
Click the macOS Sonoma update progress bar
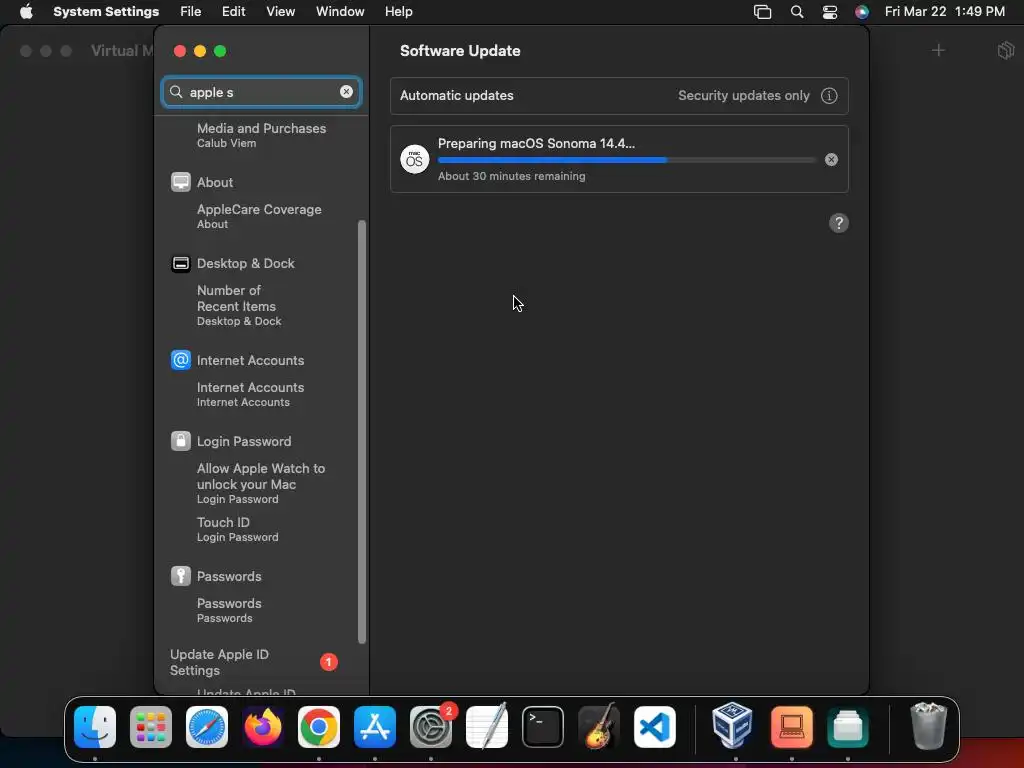tap(626, 160)
